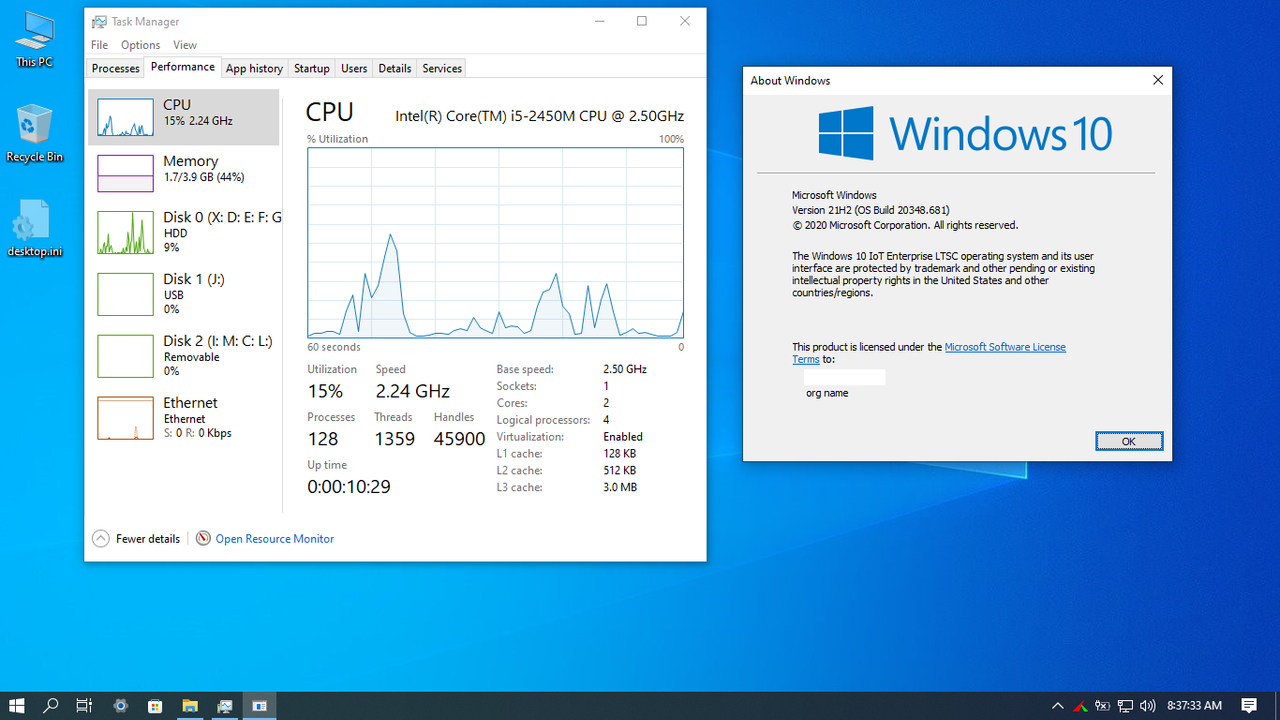Open Settings gear icon on taskbar
The width and height of the screenshot is (1280, 720).
(121, 706)
